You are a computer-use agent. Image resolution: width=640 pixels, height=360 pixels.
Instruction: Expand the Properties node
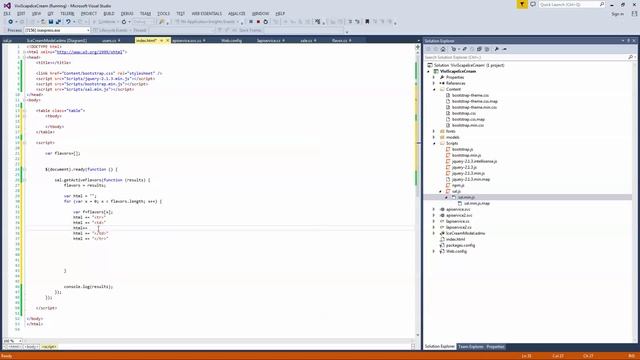point(434,77)
